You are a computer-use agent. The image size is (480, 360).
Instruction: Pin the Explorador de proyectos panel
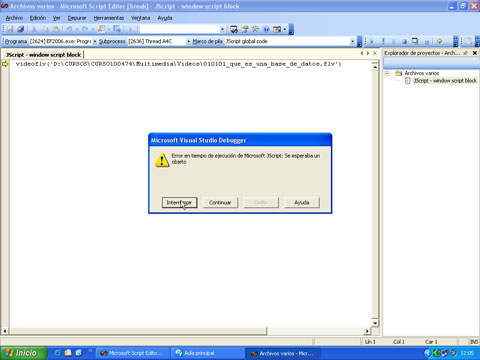point(466,53)
